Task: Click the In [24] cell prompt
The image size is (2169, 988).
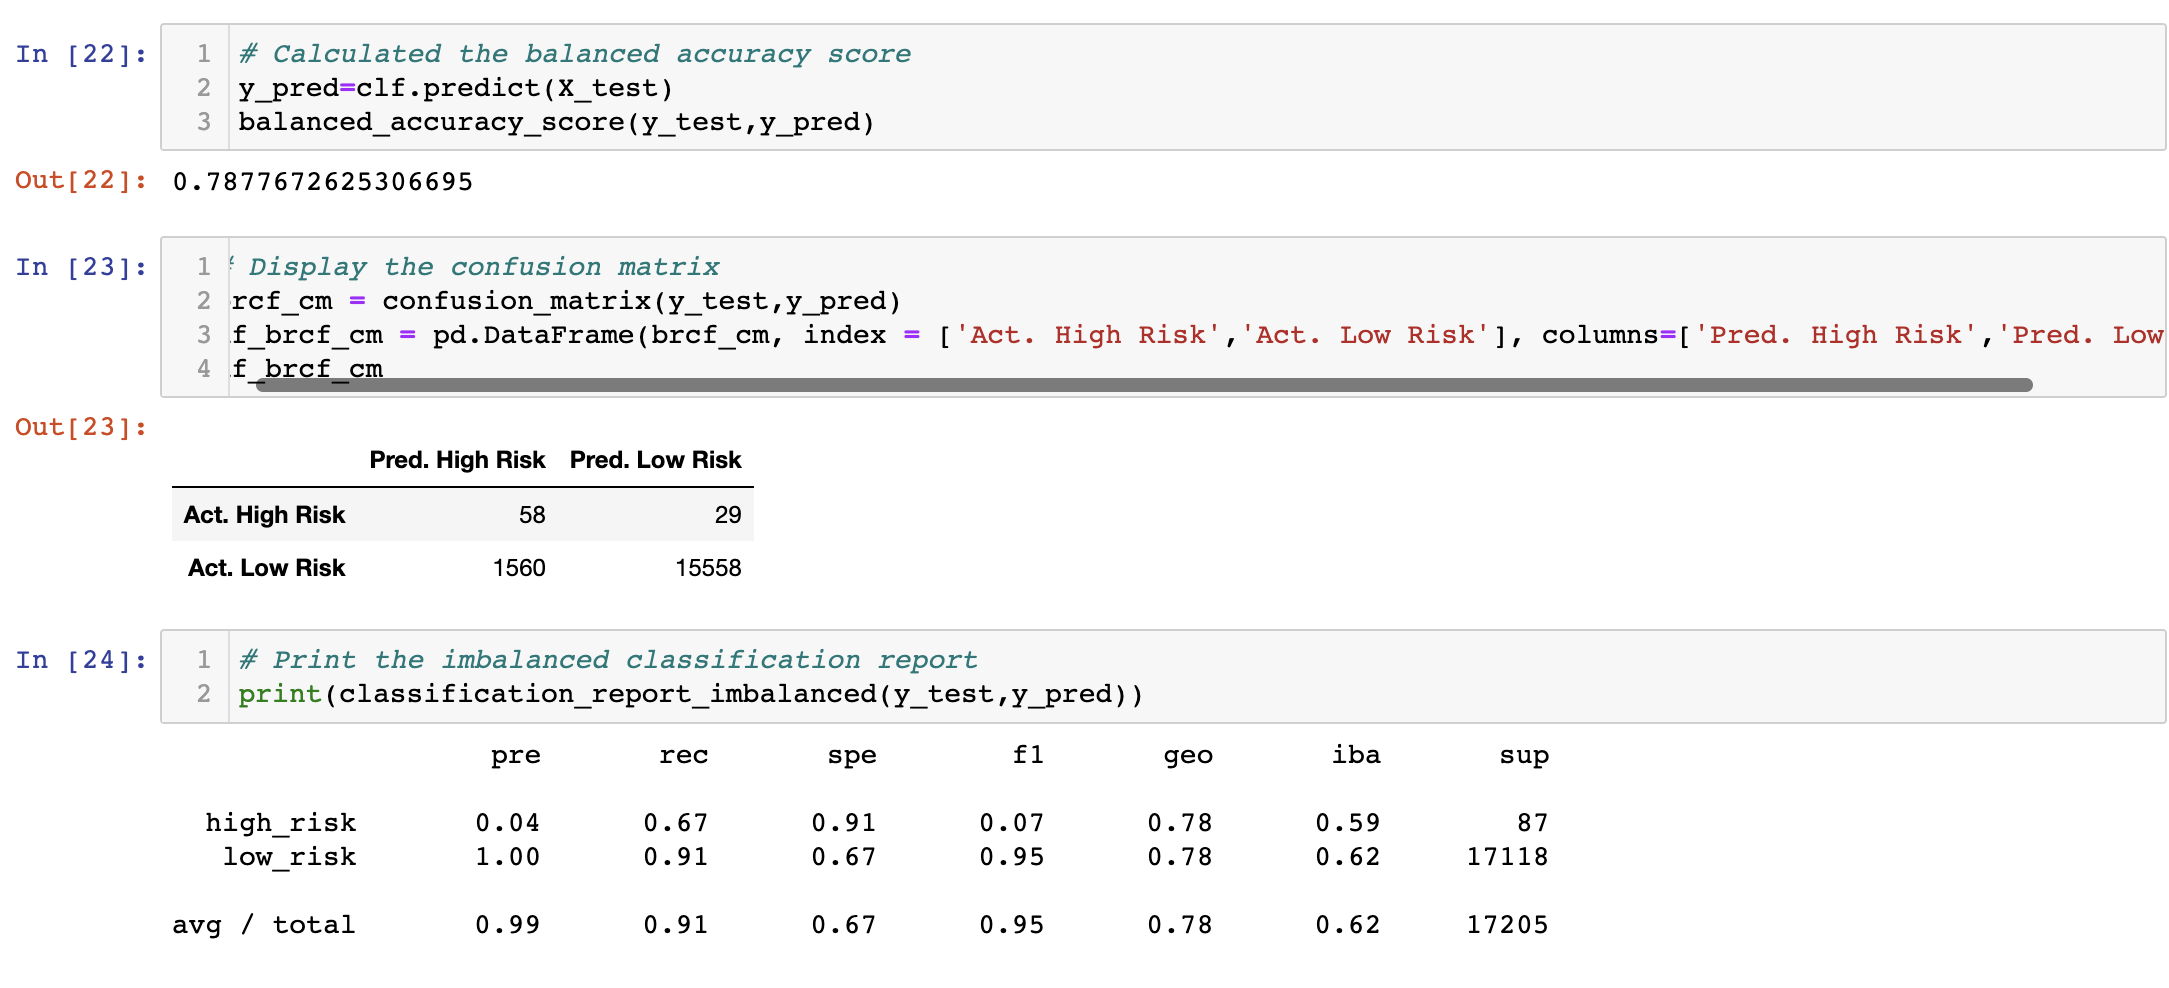Action: (80, 660)
